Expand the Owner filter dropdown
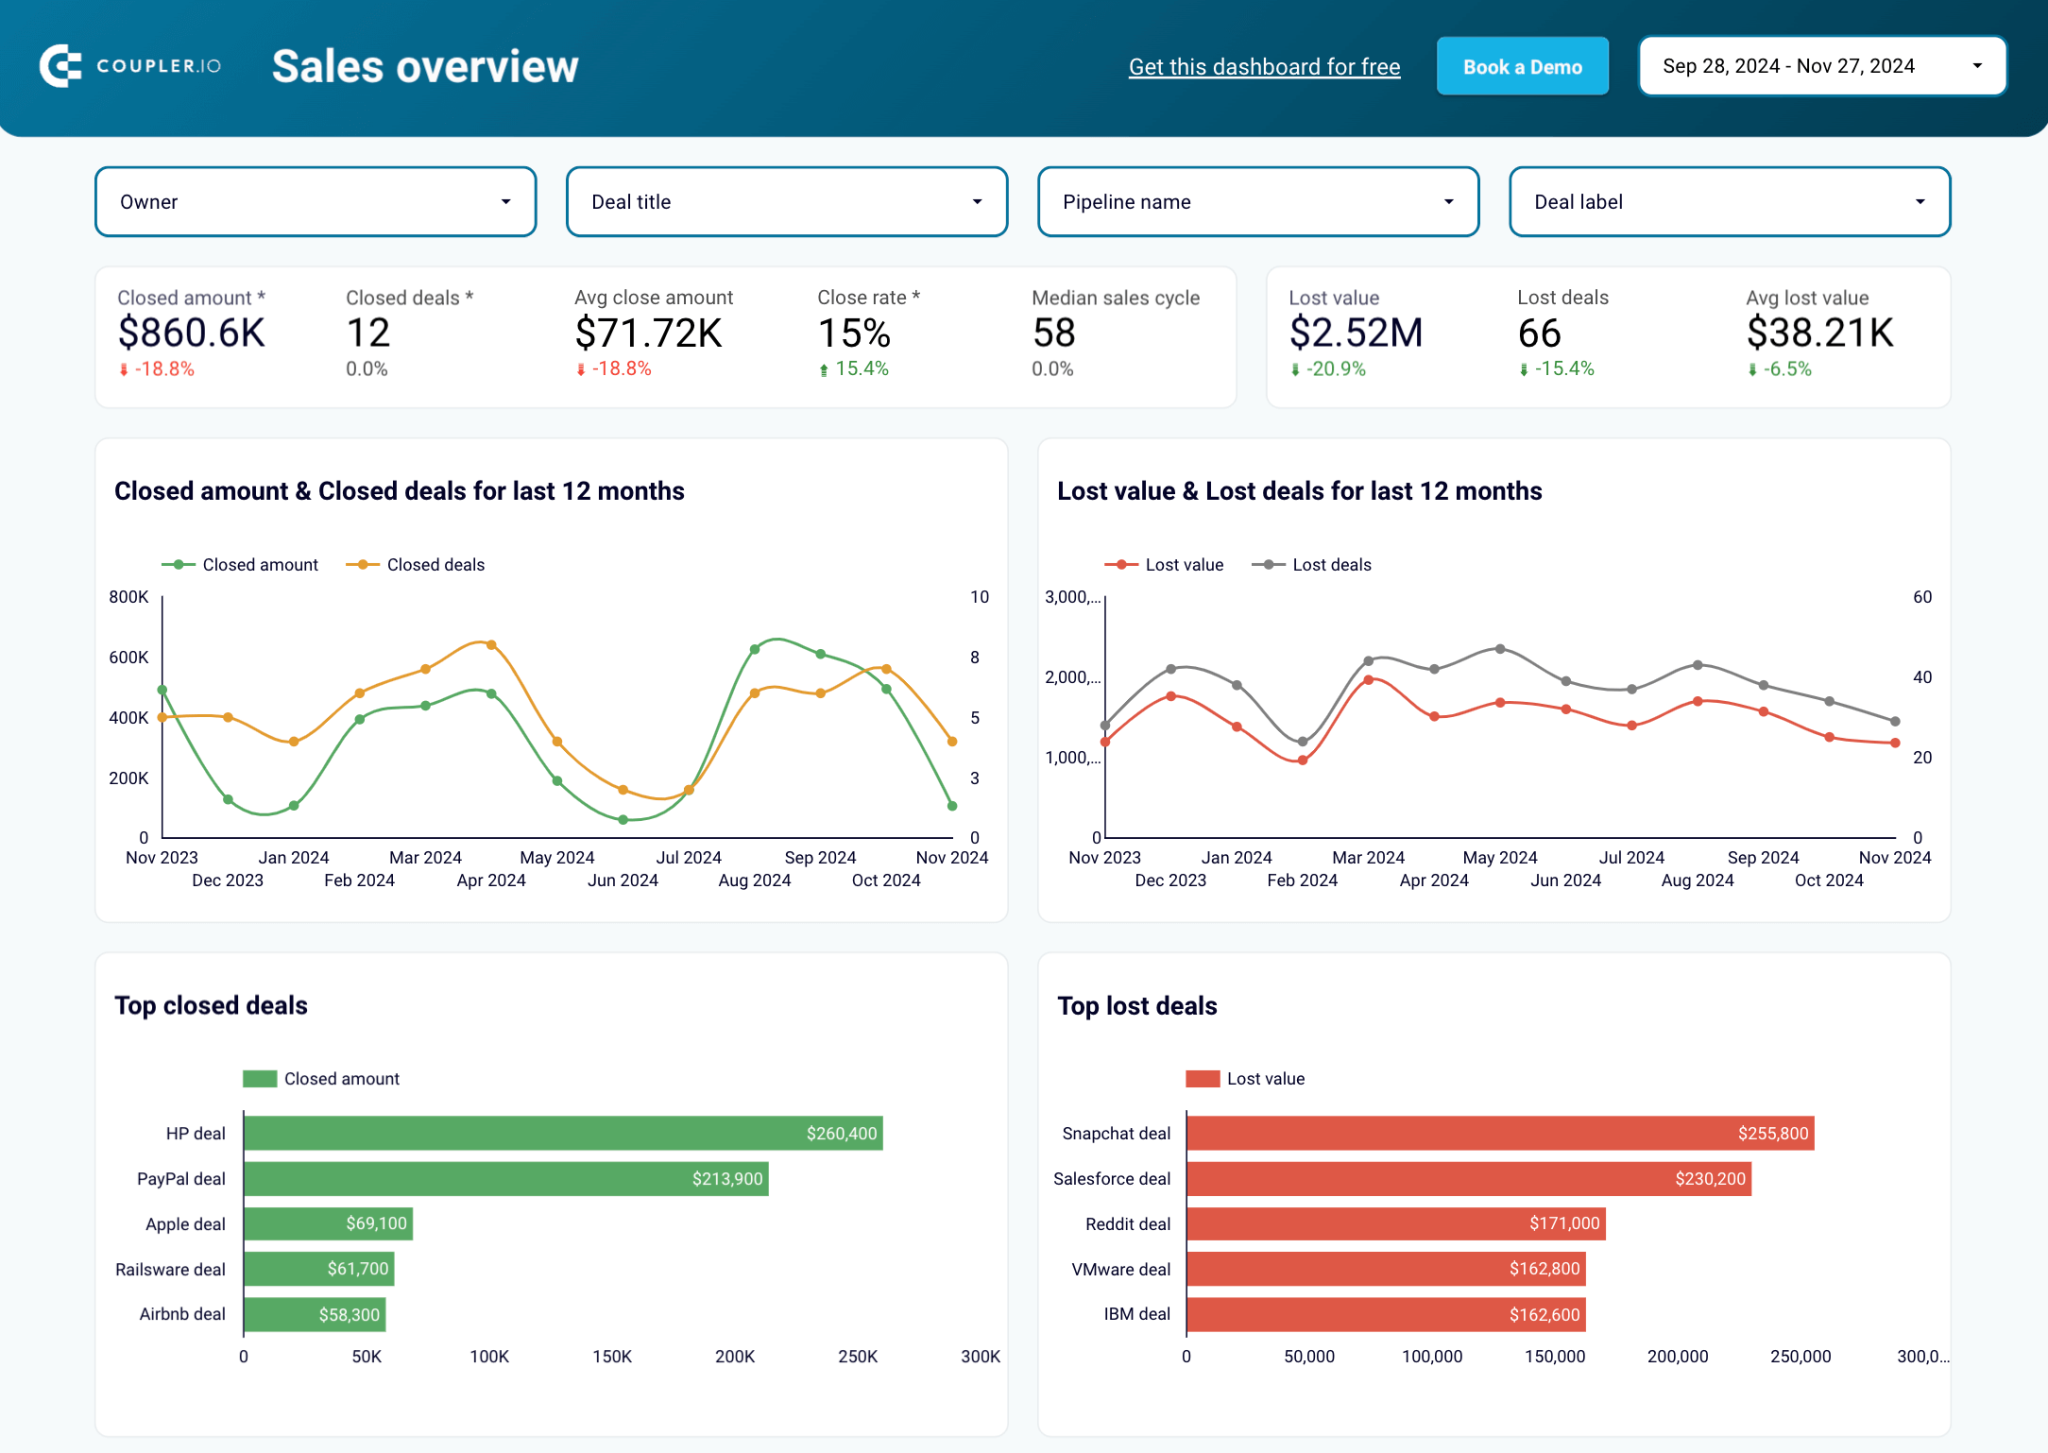 coord(314,201)
